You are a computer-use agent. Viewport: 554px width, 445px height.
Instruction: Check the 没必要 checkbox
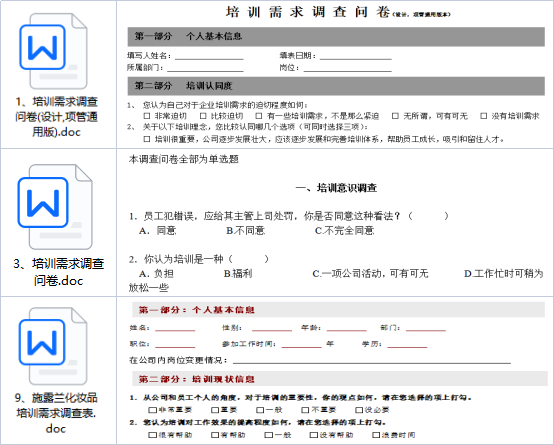tap(359, 410)
